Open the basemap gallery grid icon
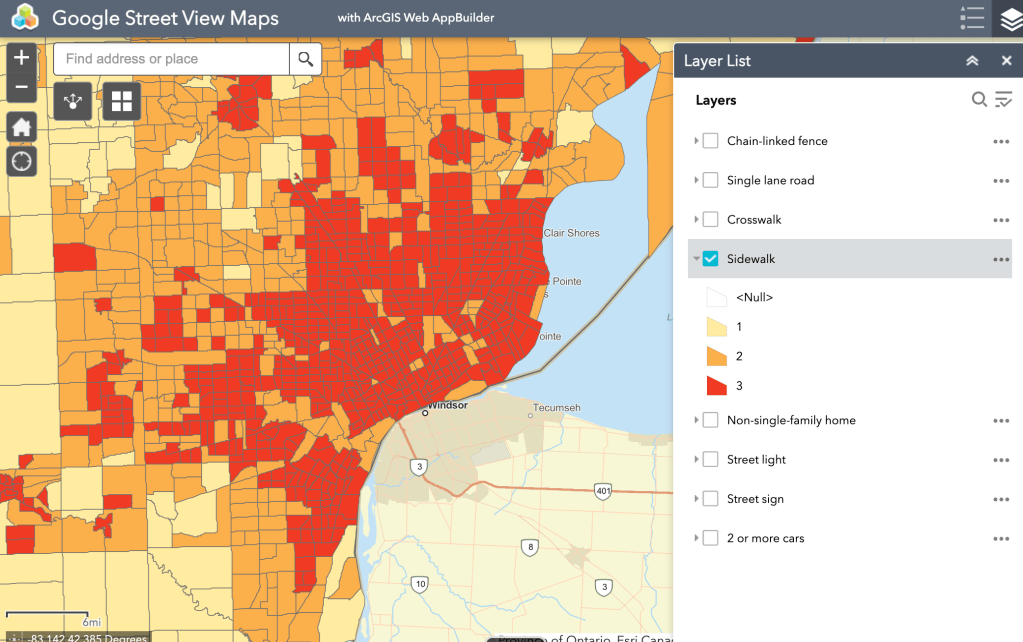This screenshot has width=1023, height=642. click(122, 101)
